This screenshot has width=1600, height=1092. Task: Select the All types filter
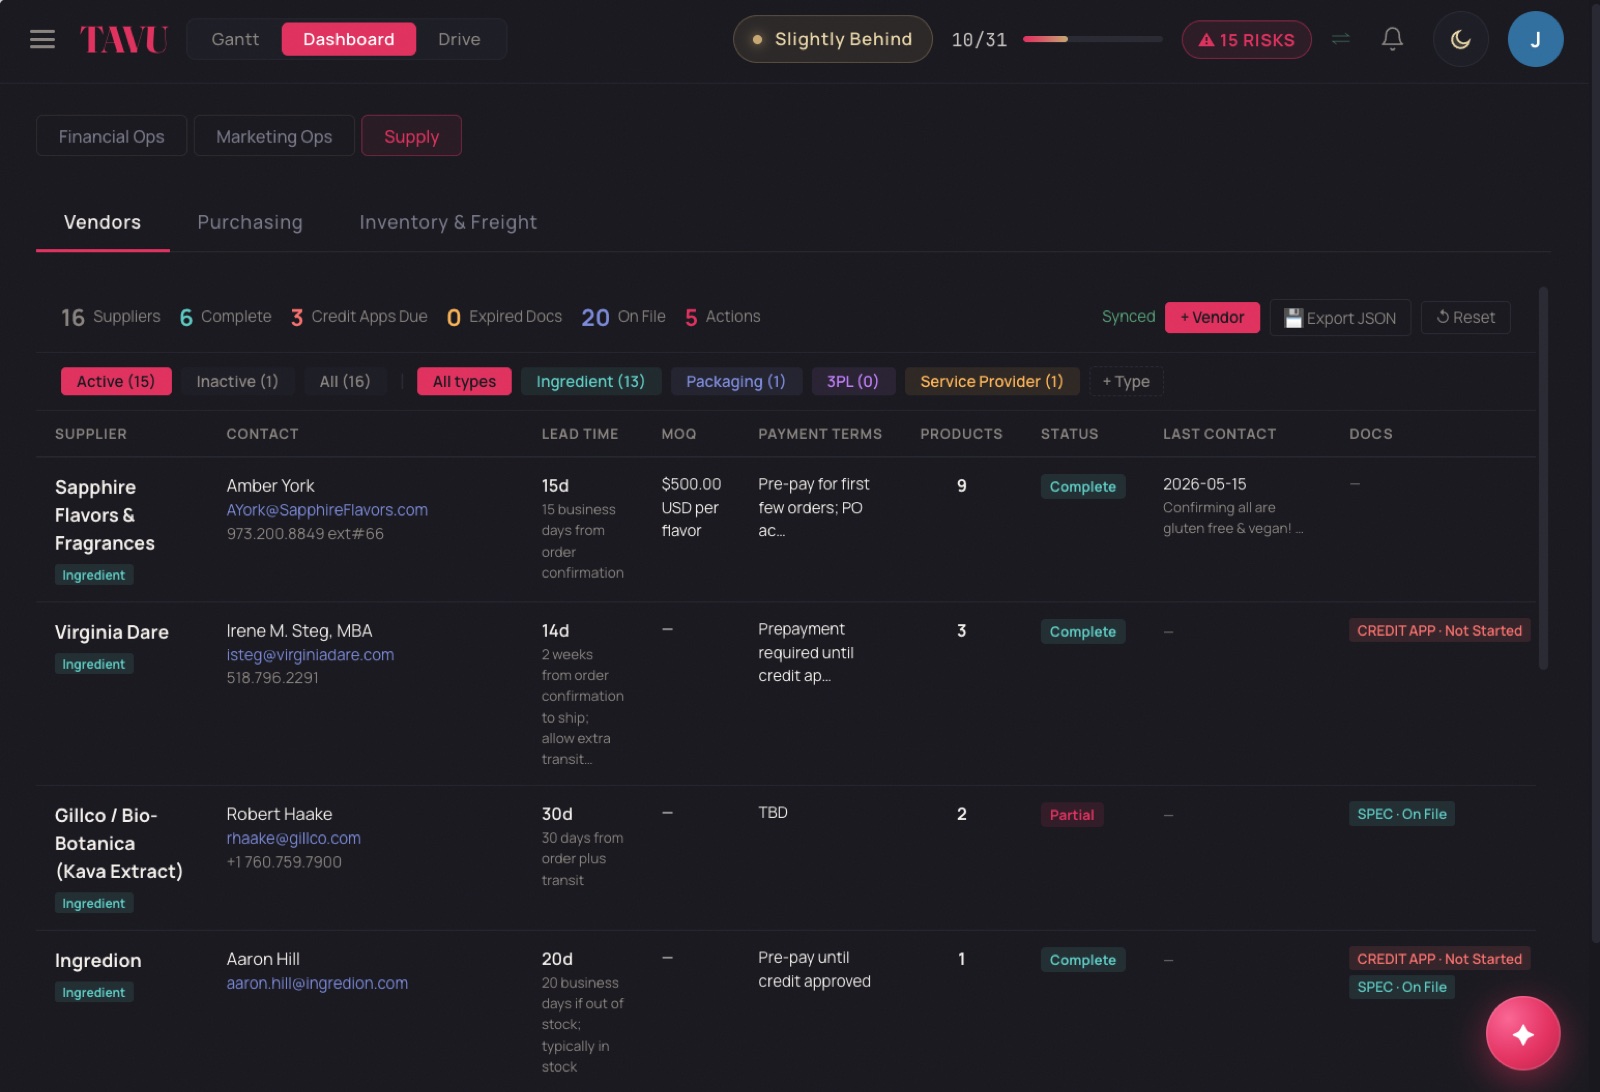tap(464, 381)
